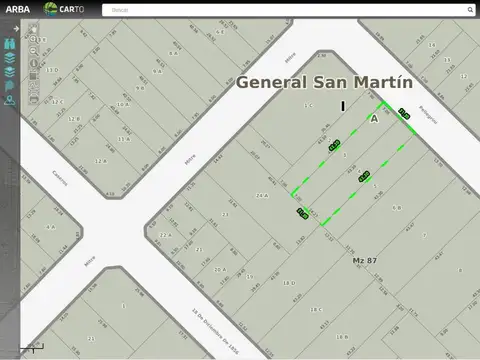
Task: Select parcel 18 B on the map
Action: (342, 337)
